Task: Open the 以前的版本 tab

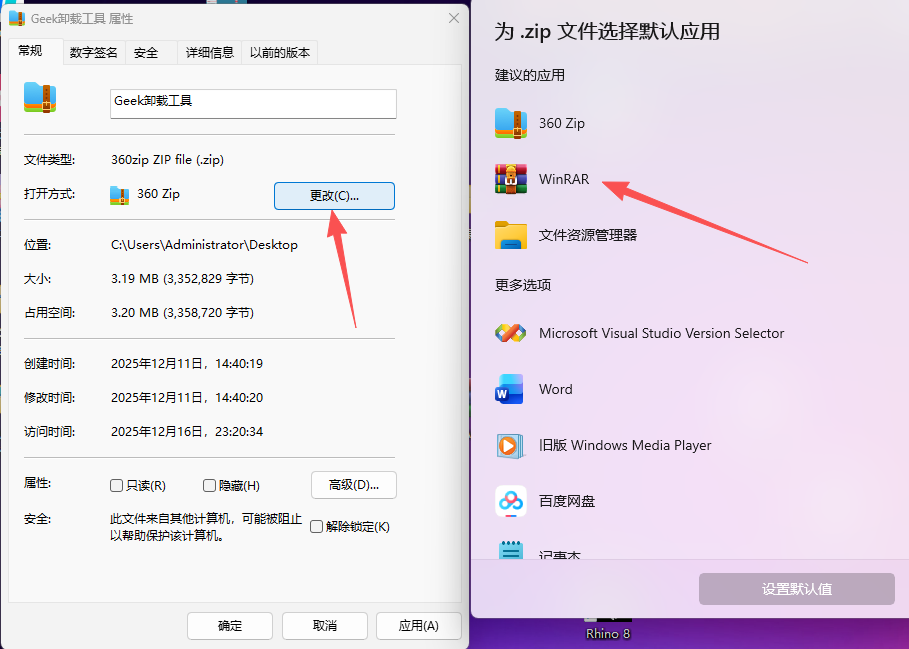Action: click(279, 52)
